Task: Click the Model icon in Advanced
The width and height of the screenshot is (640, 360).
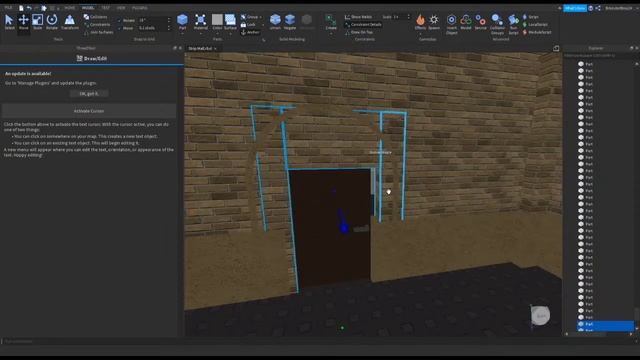Action: tap(466, 22)
